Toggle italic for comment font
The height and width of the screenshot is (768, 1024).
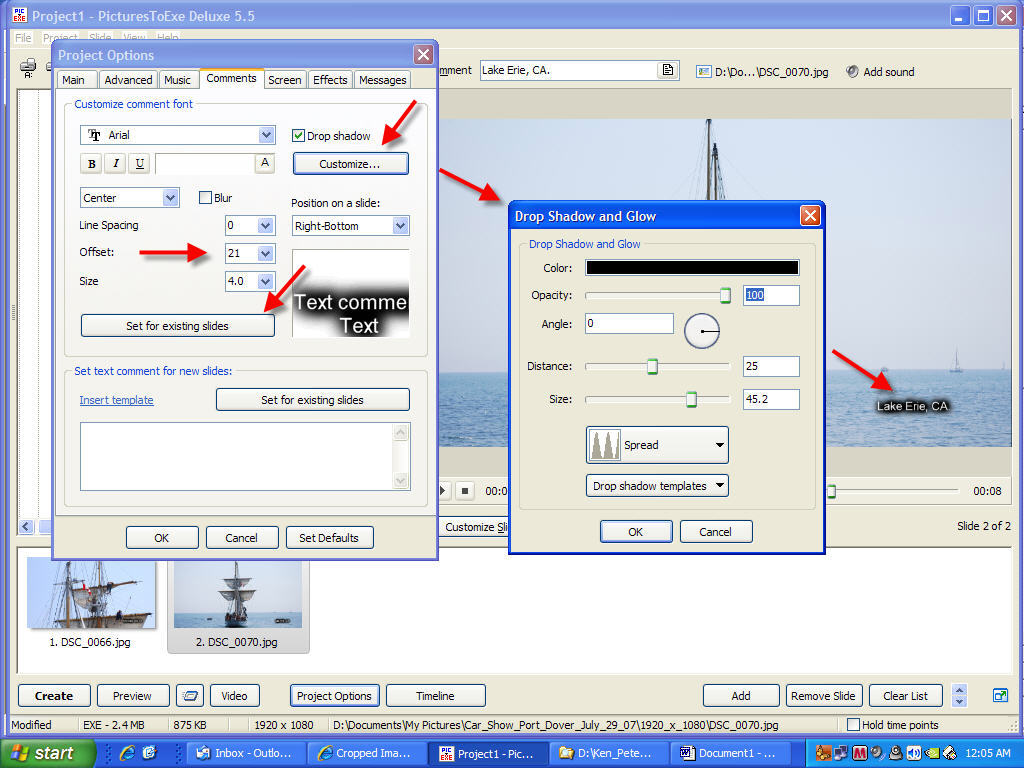[116, 164]
